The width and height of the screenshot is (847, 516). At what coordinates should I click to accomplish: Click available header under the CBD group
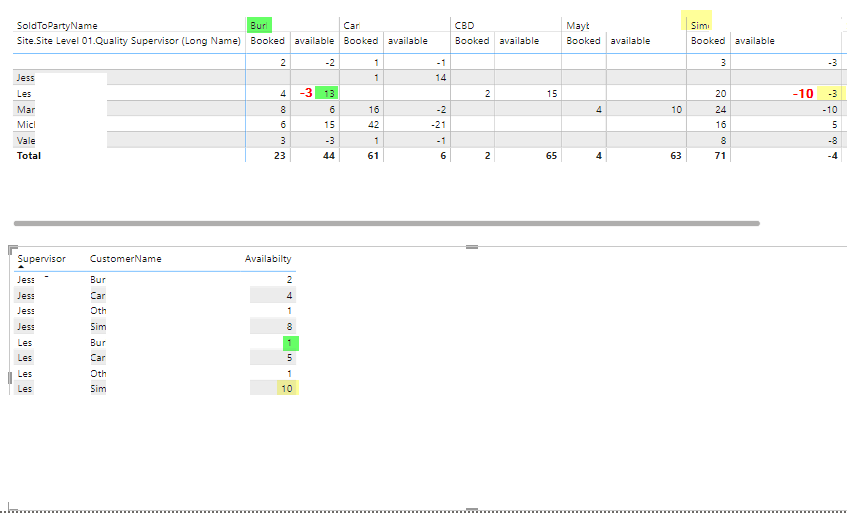519,41
